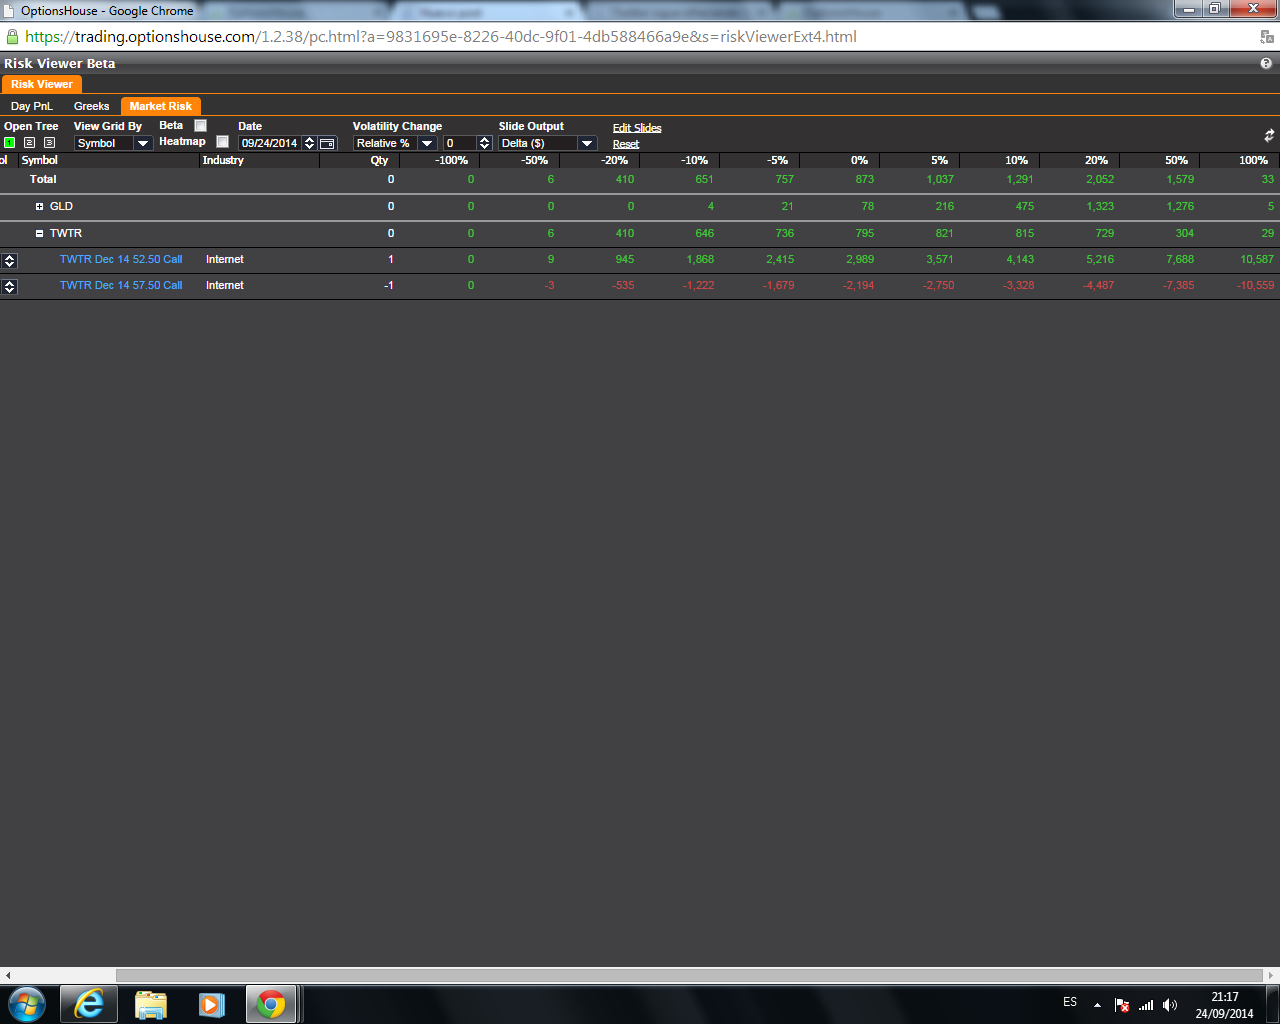Screen dimensions: 1280x1024
Task: Click the Total row label
Action: pyautogui.click(x=43, y=180)
